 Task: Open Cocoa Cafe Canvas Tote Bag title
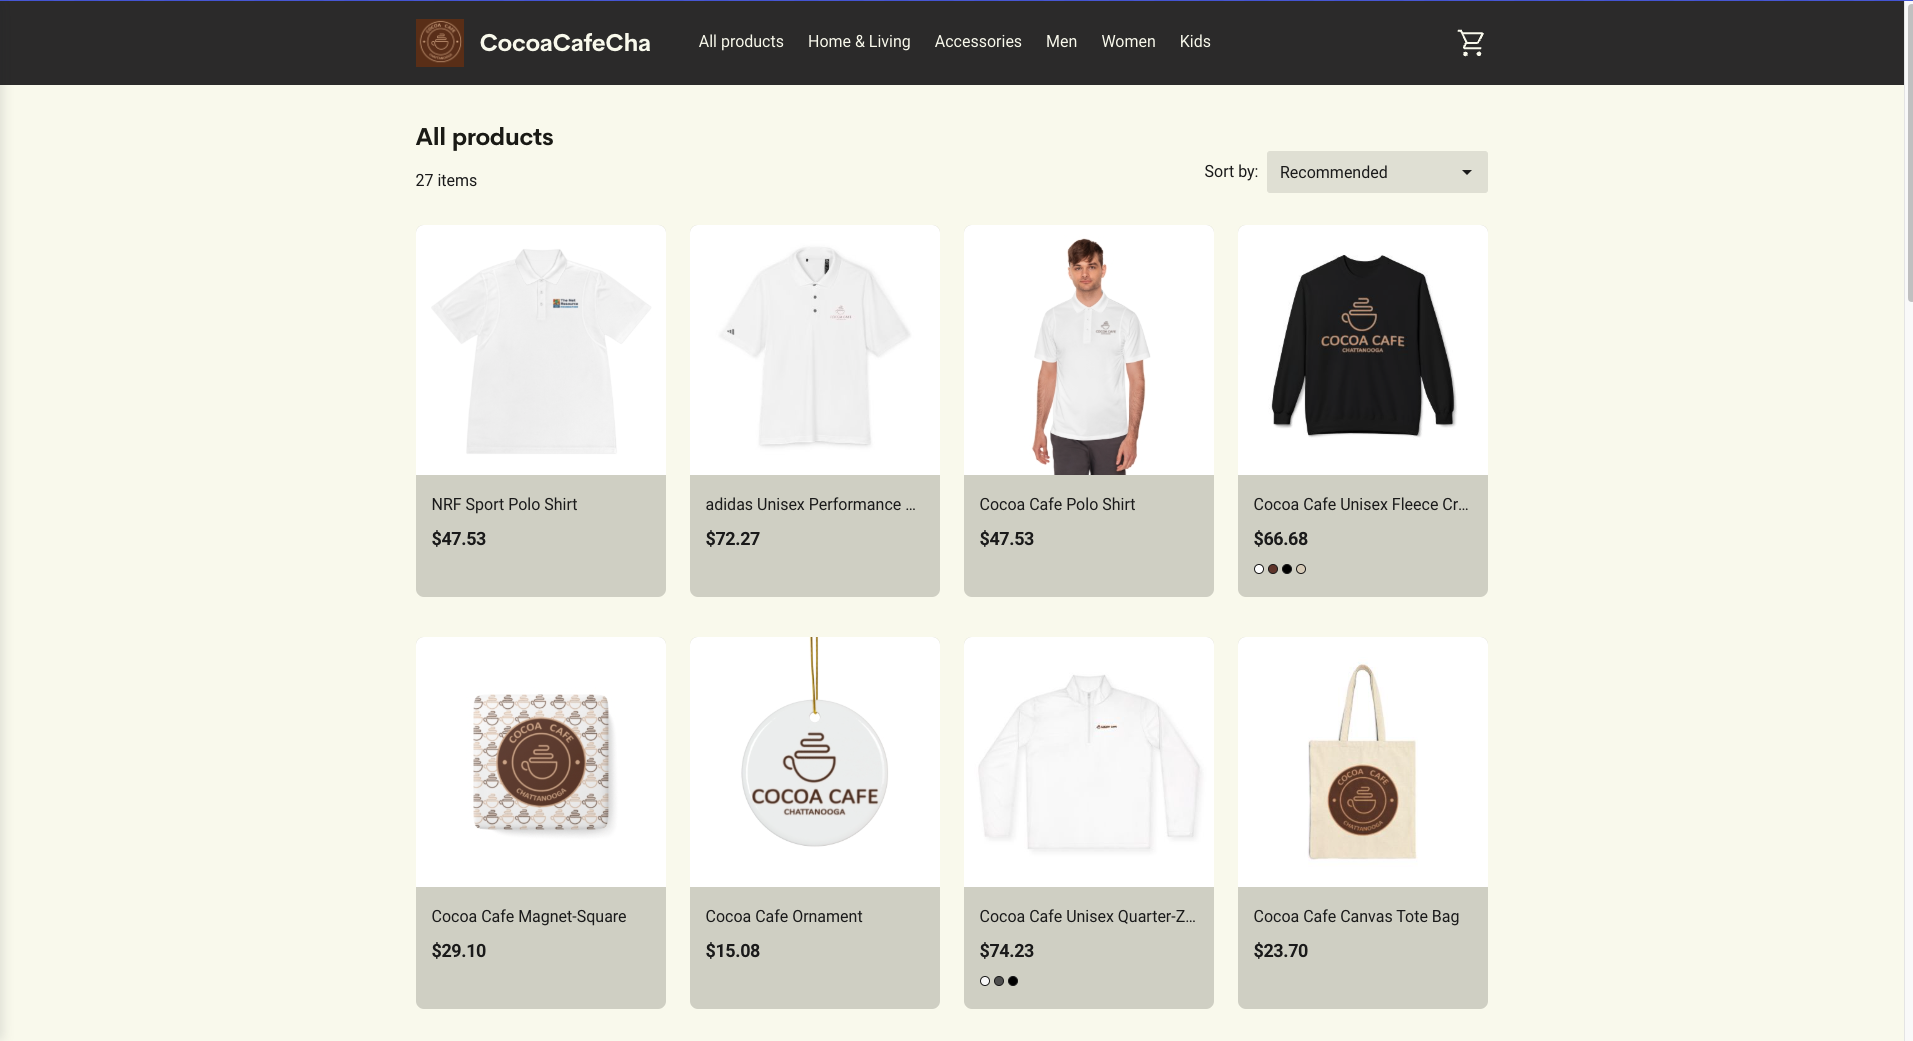point(1356,917)
